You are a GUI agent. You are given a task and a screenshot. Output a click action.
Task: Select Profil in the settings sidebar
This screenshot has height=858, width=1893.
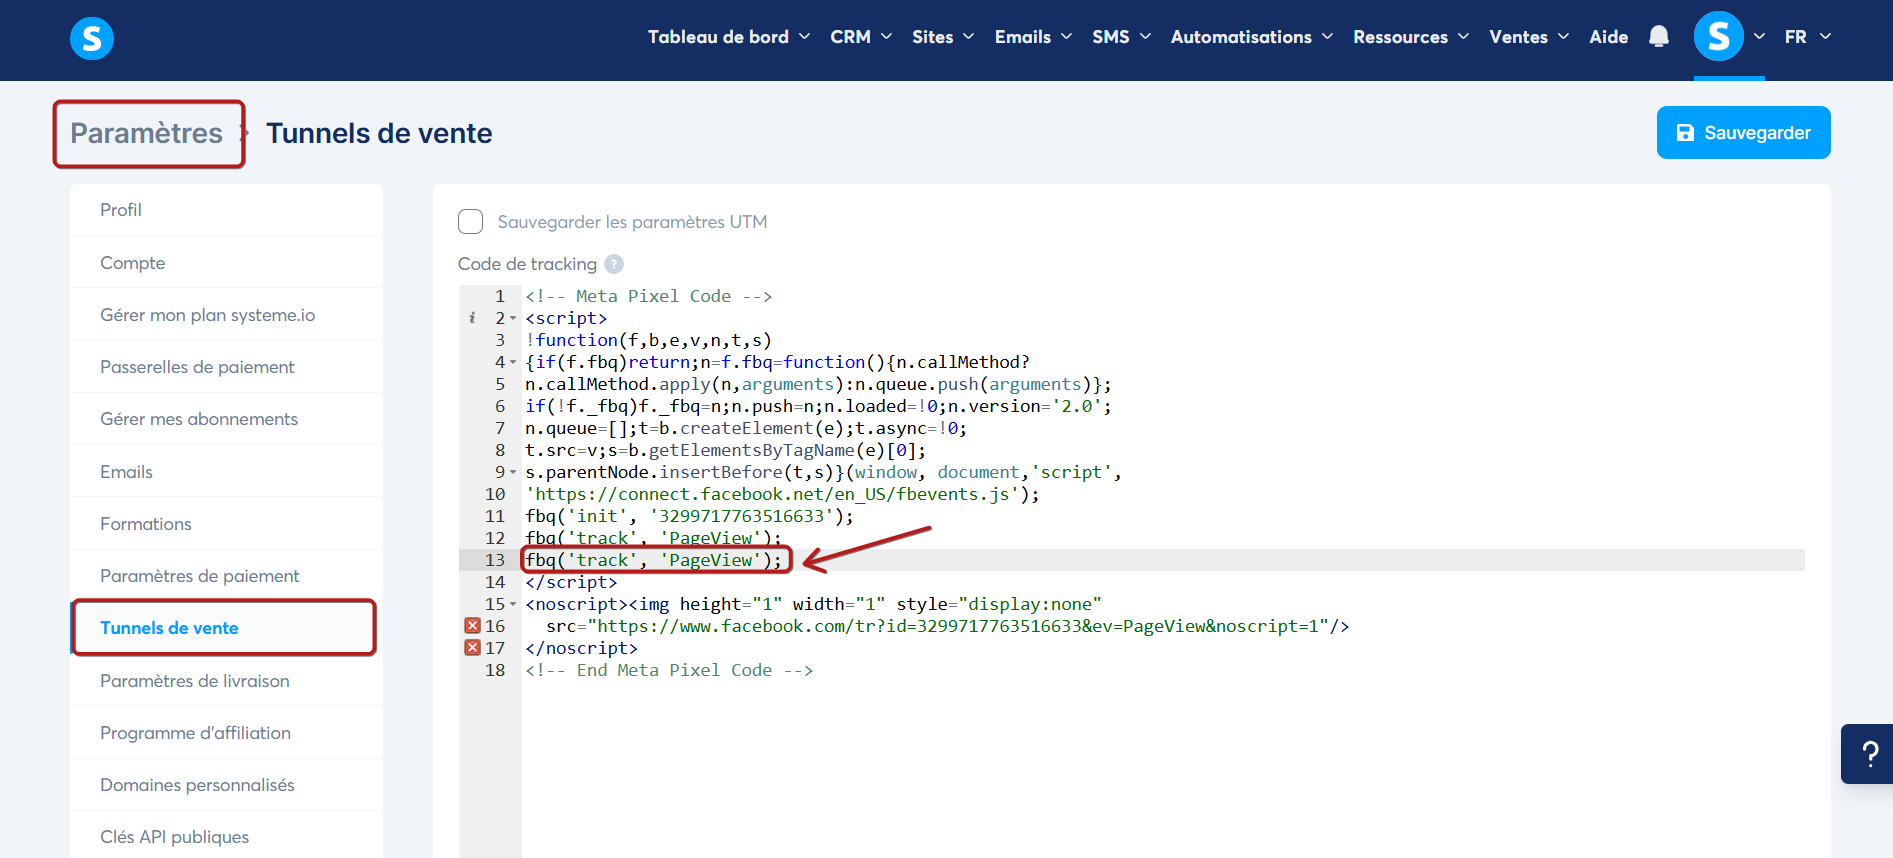pyautogui.click(x=226, y=210)
